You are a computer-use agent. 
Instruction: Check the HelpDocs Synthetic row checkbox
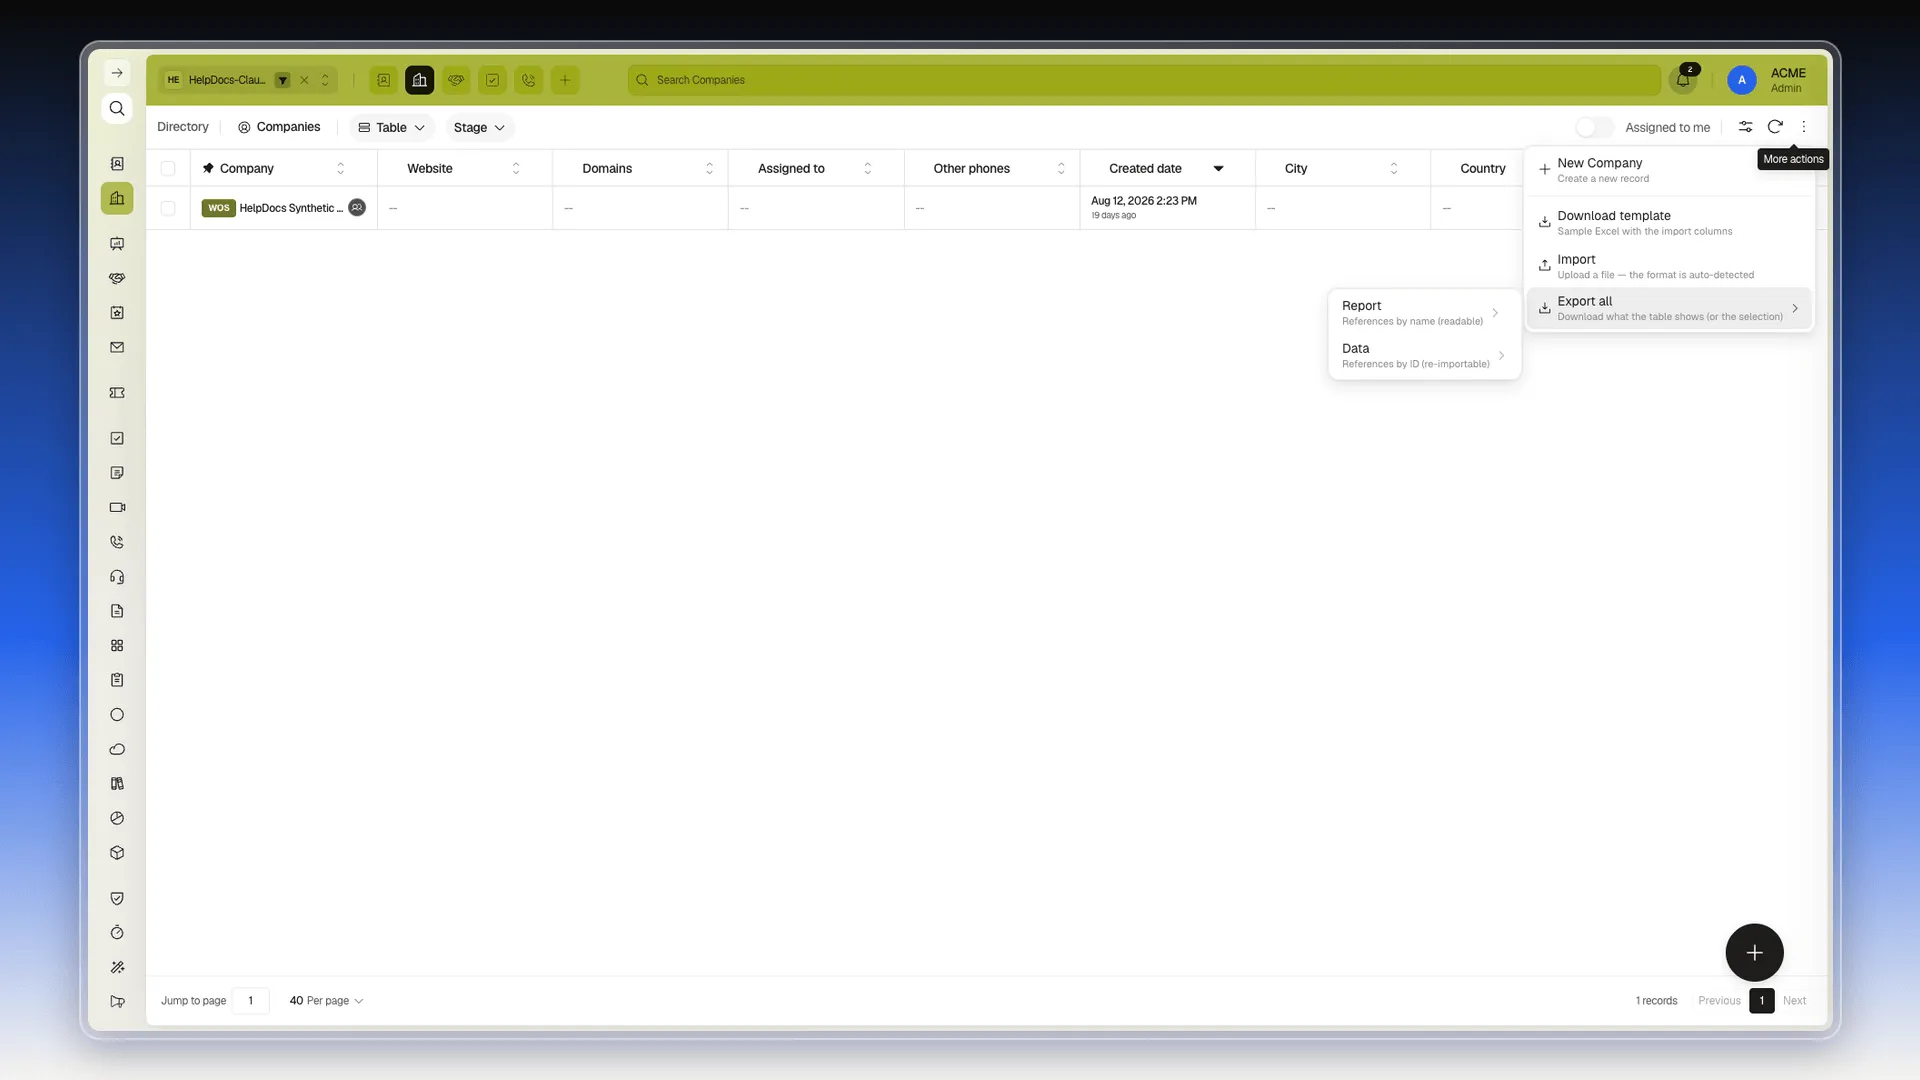tap(168, 208)
